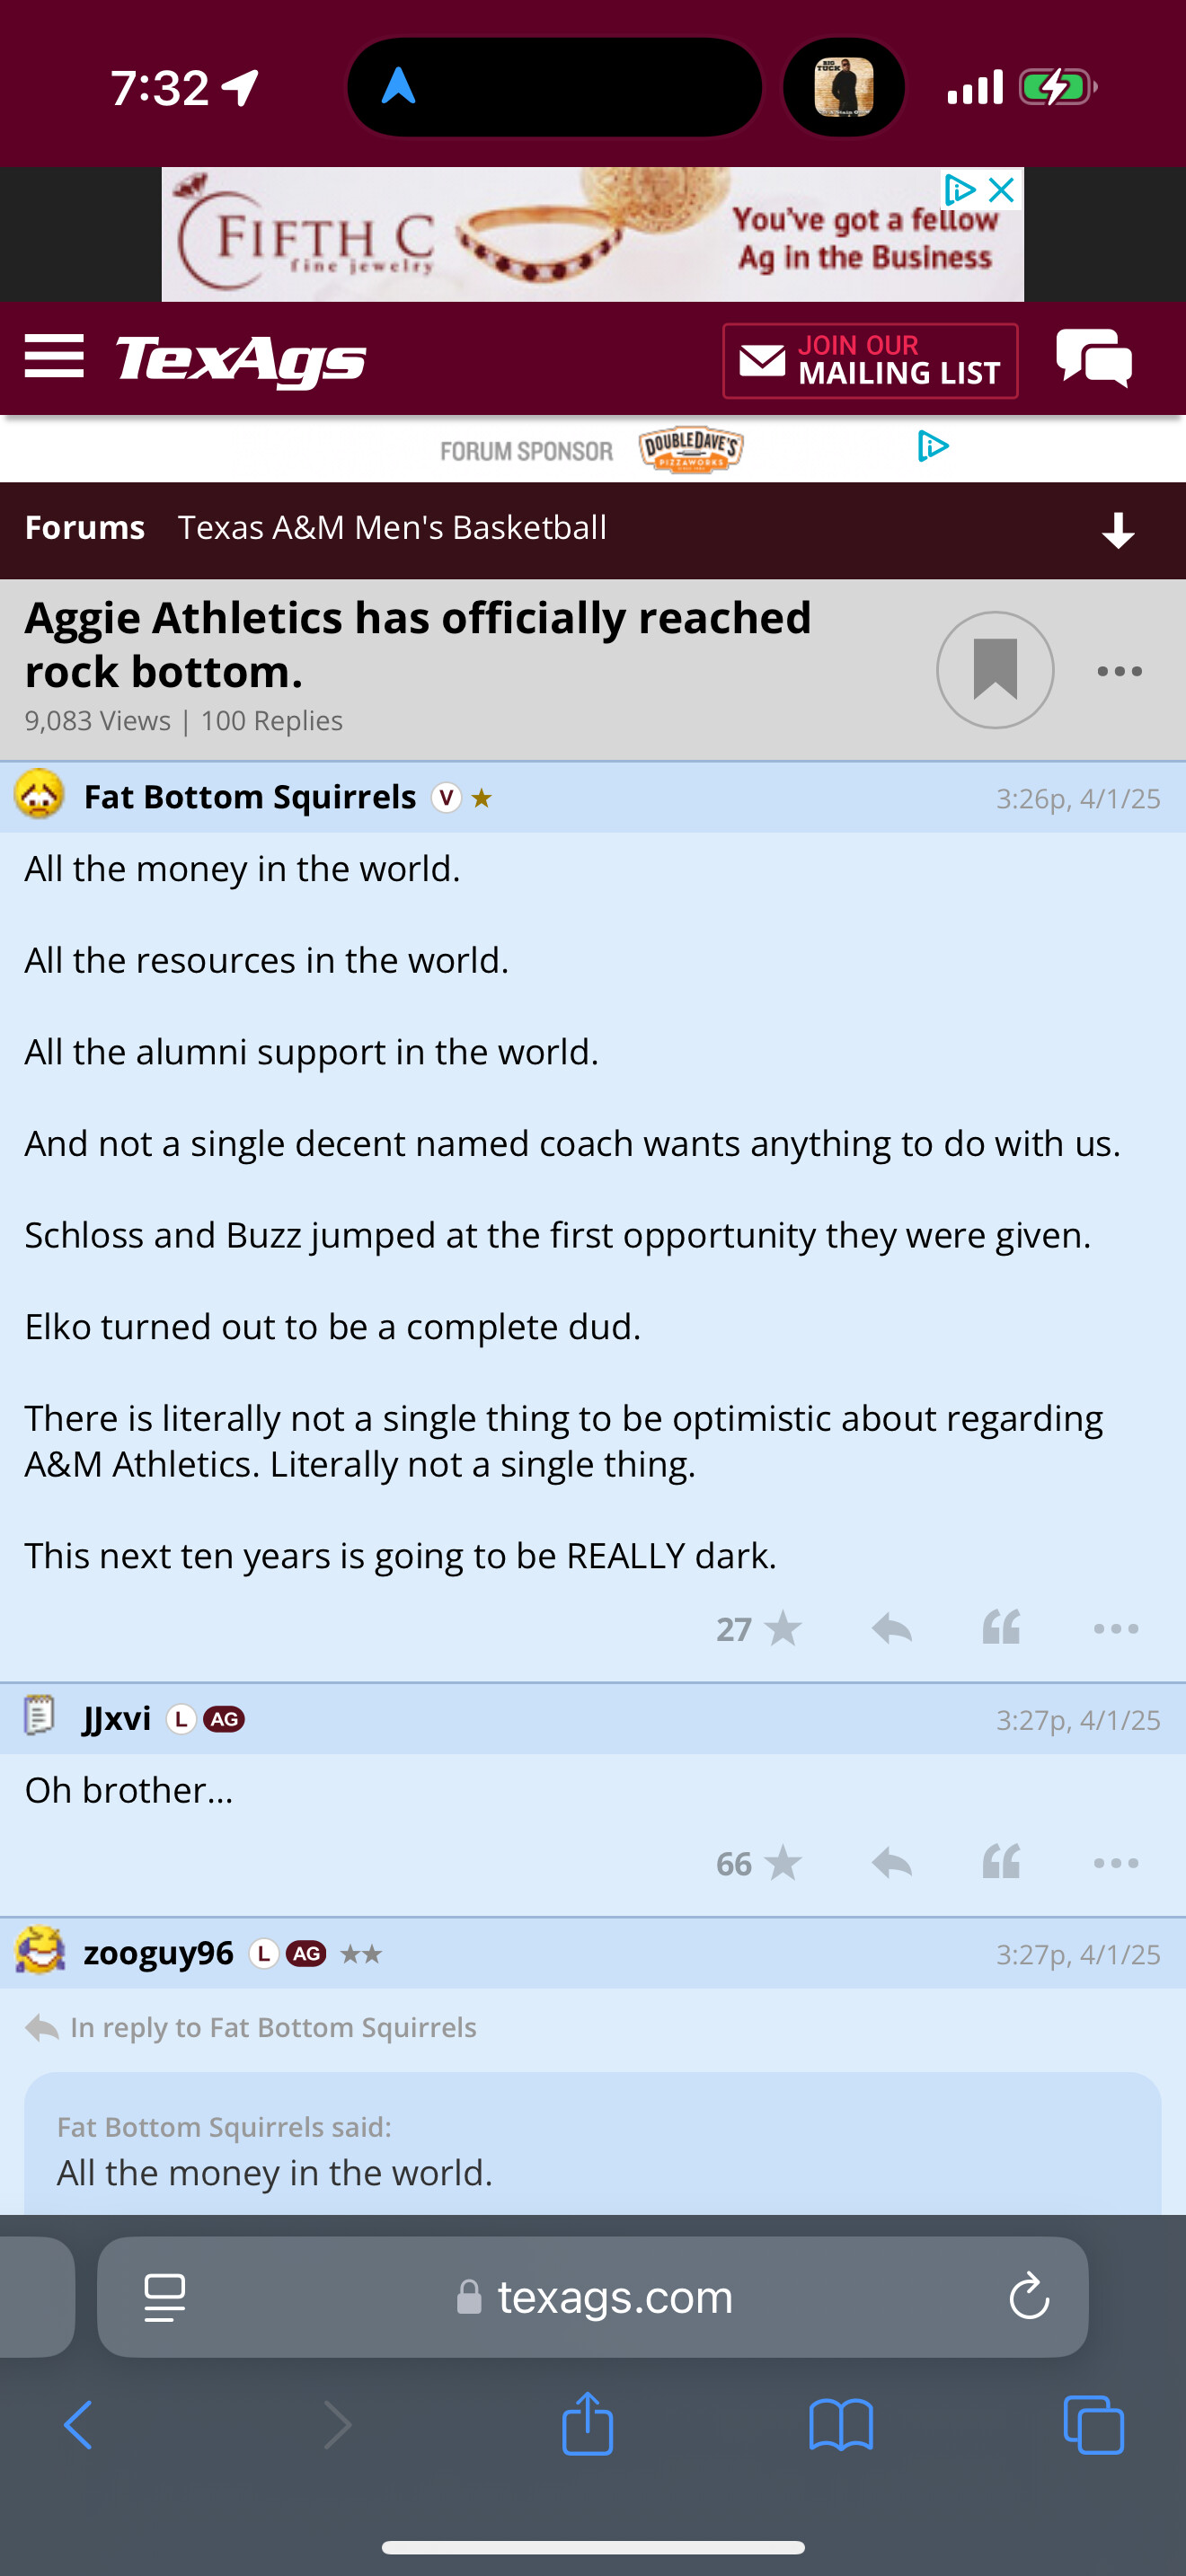Image resolution: width=1186 pixels, height=2576 pixels.
Task: Open zooguy96's profile
Action: 158,1953
